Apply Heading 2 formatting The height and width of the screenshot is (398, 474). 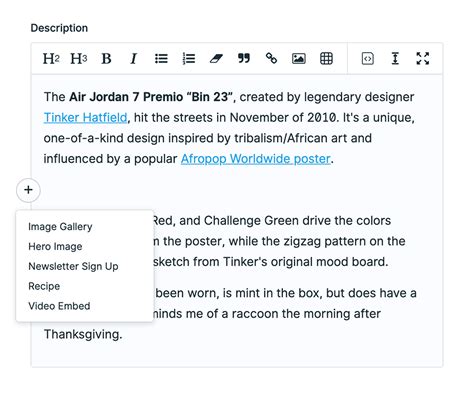coord(51,59)
